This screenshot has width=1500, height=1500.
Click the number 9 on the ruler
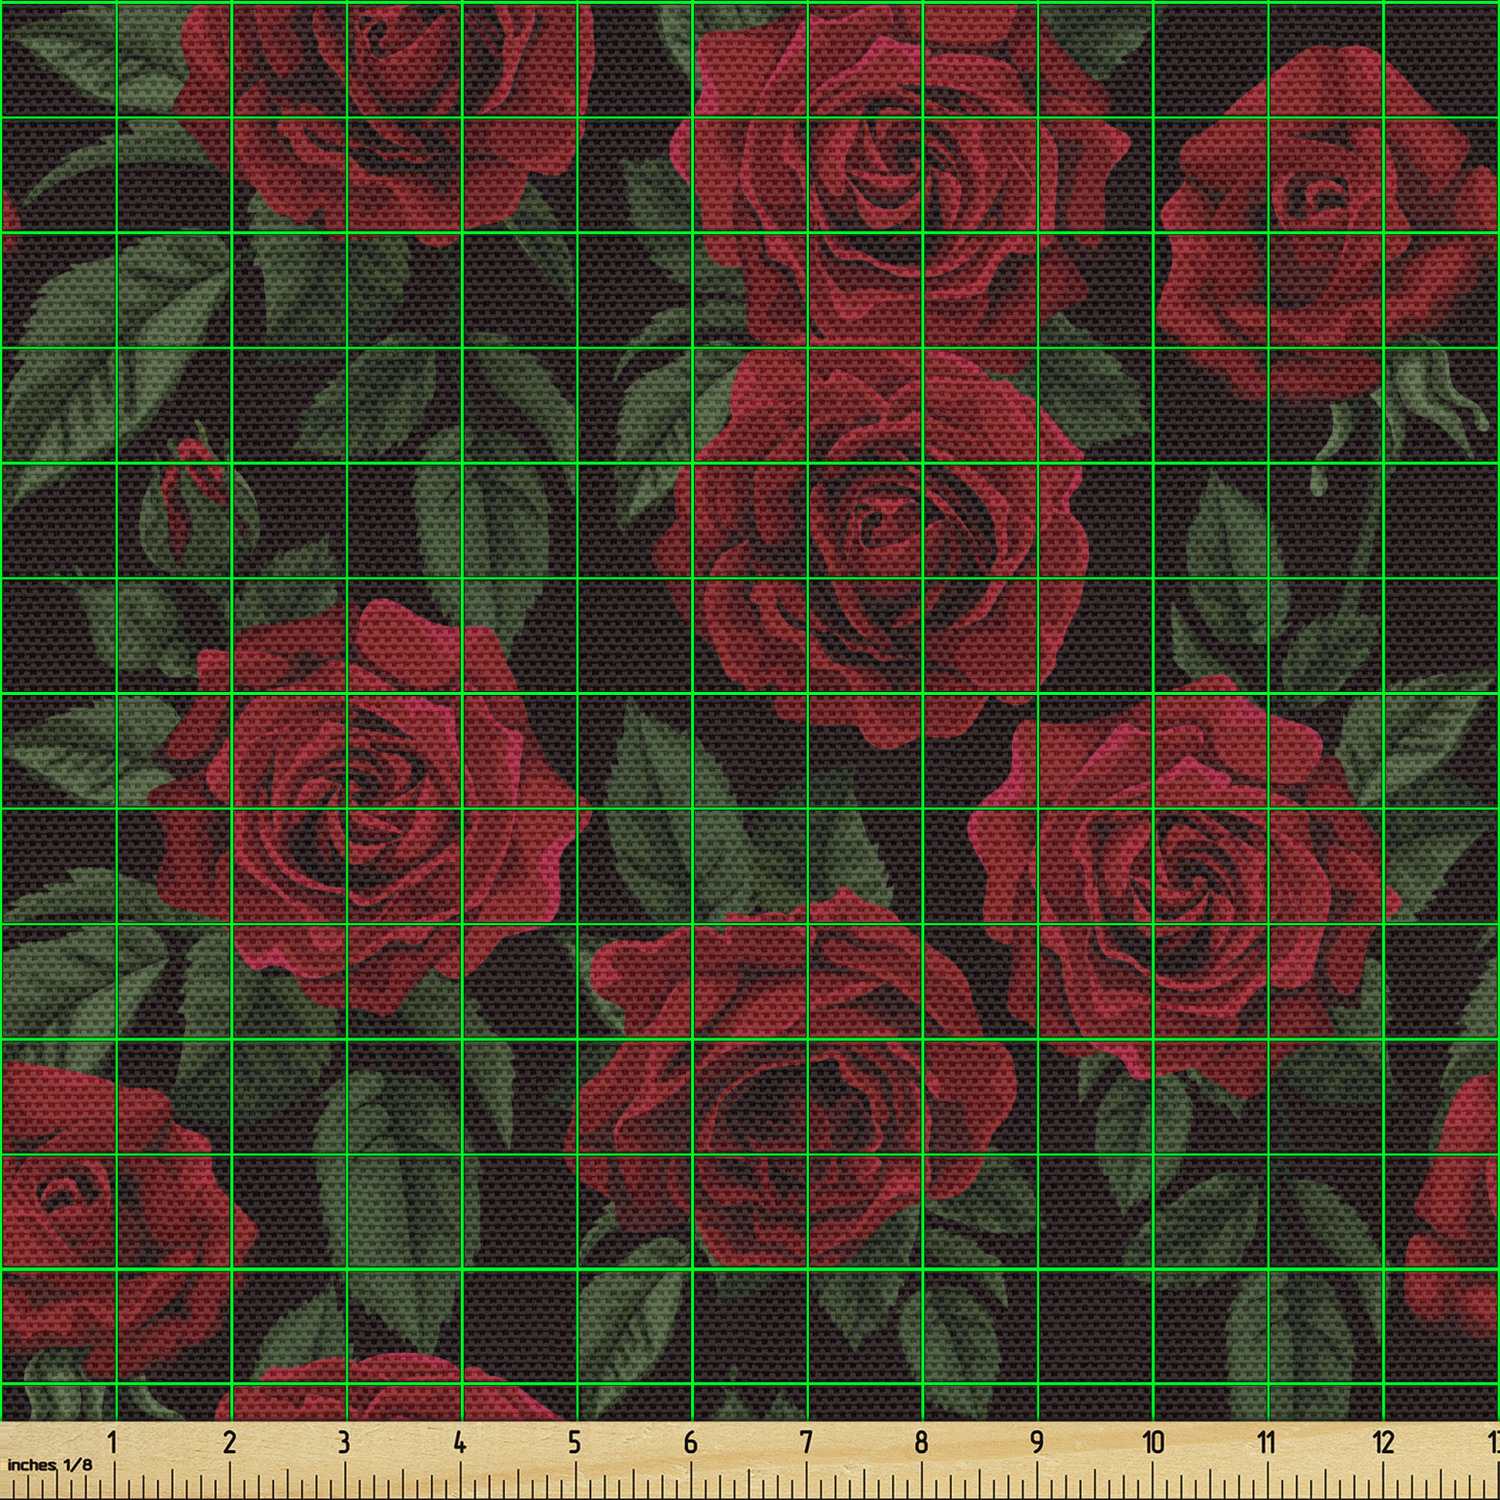1037,1442
